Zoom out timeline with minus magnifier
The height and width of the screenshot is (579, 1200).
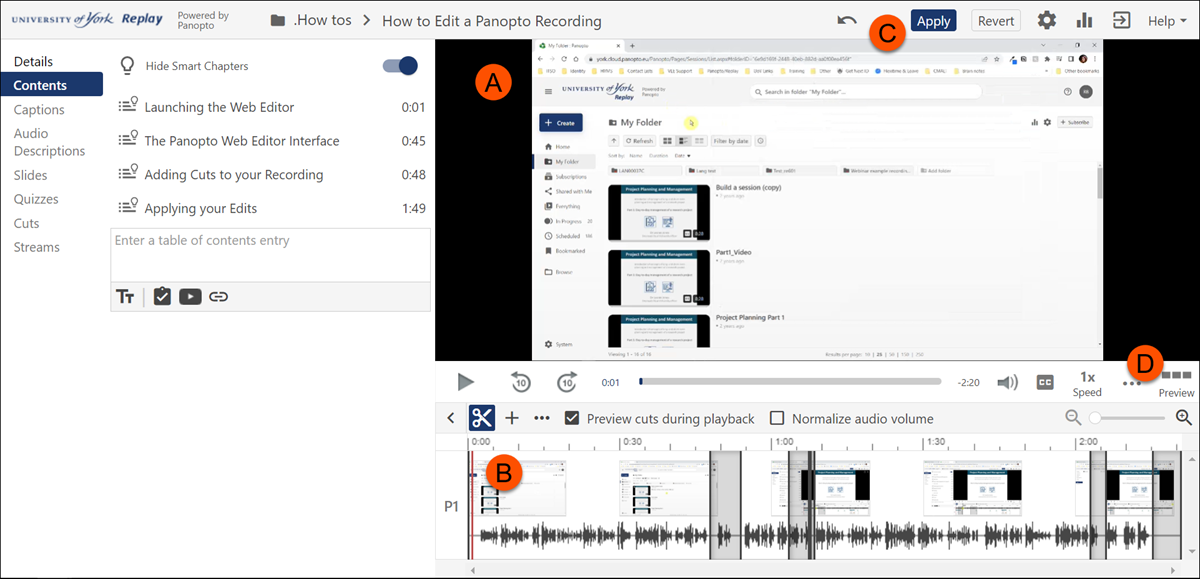[1074, 418]
